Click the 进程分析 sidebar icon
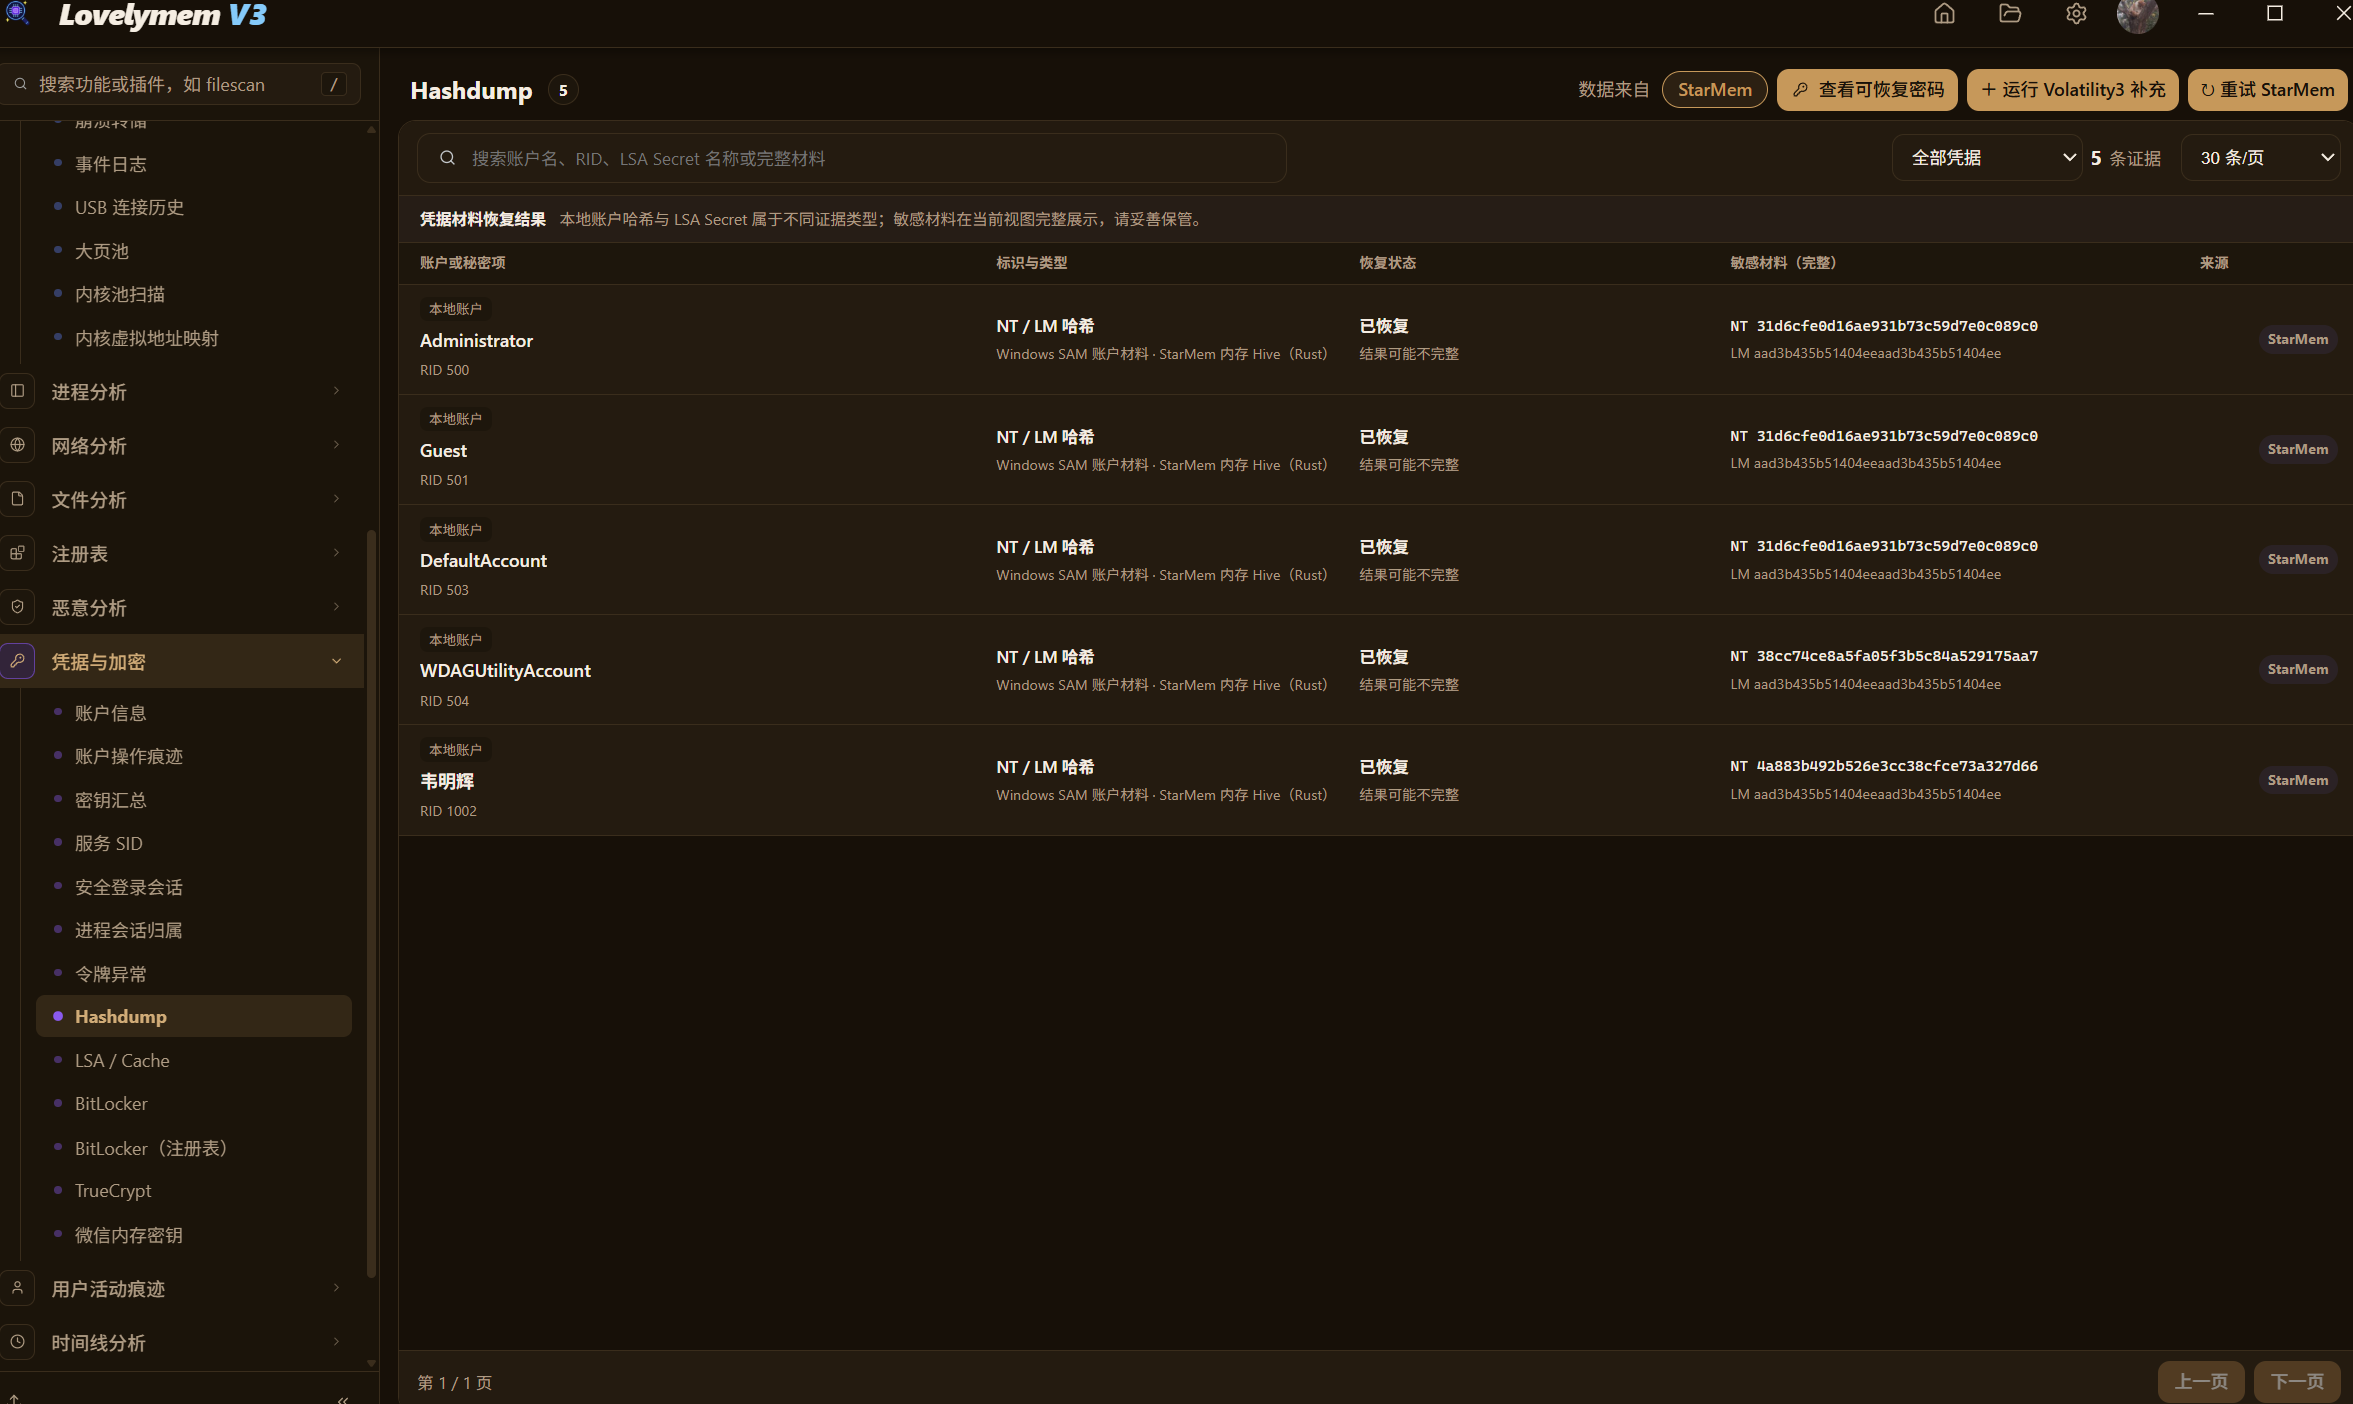The width and height of the screenshot is (2353, 1404). point(18,391)
